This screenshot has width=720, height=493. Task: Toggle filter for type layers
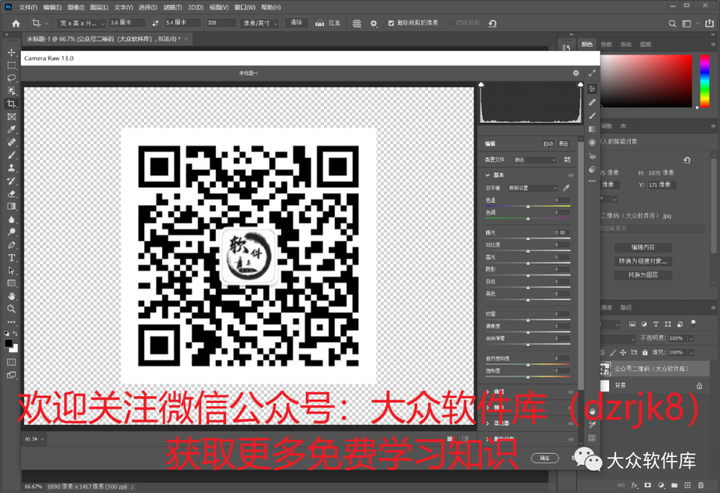coord(656,324)
